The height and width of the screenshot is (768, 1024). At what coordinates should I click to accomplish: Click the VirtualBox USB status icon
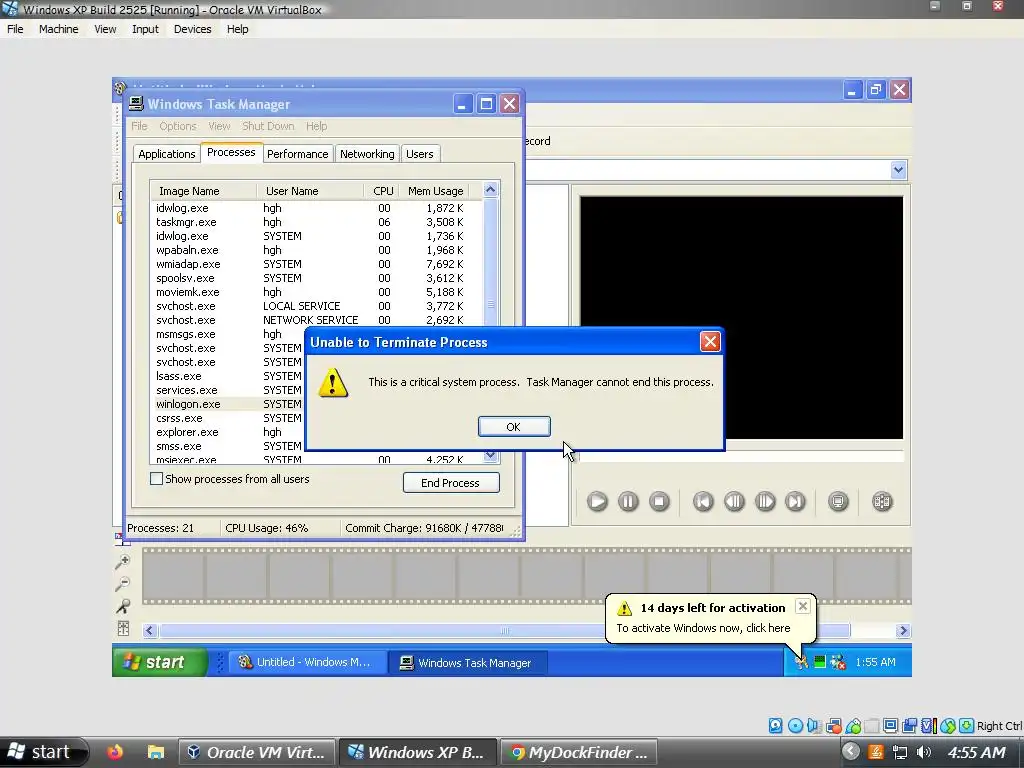(x=853, y=726)
